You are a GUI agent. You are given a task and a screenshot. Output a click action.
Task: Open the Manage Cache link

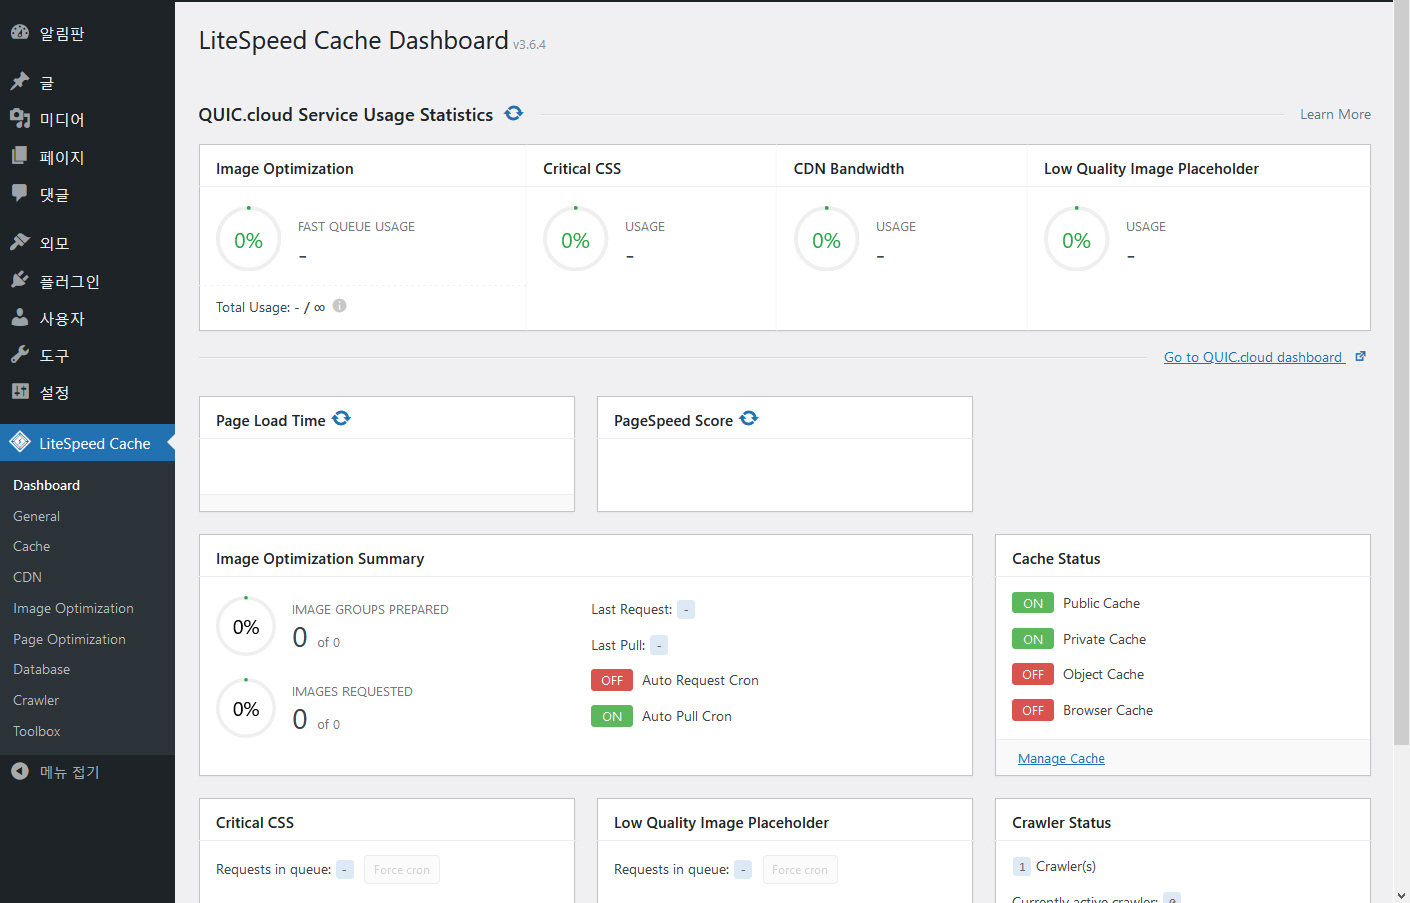pos(1061,758)
